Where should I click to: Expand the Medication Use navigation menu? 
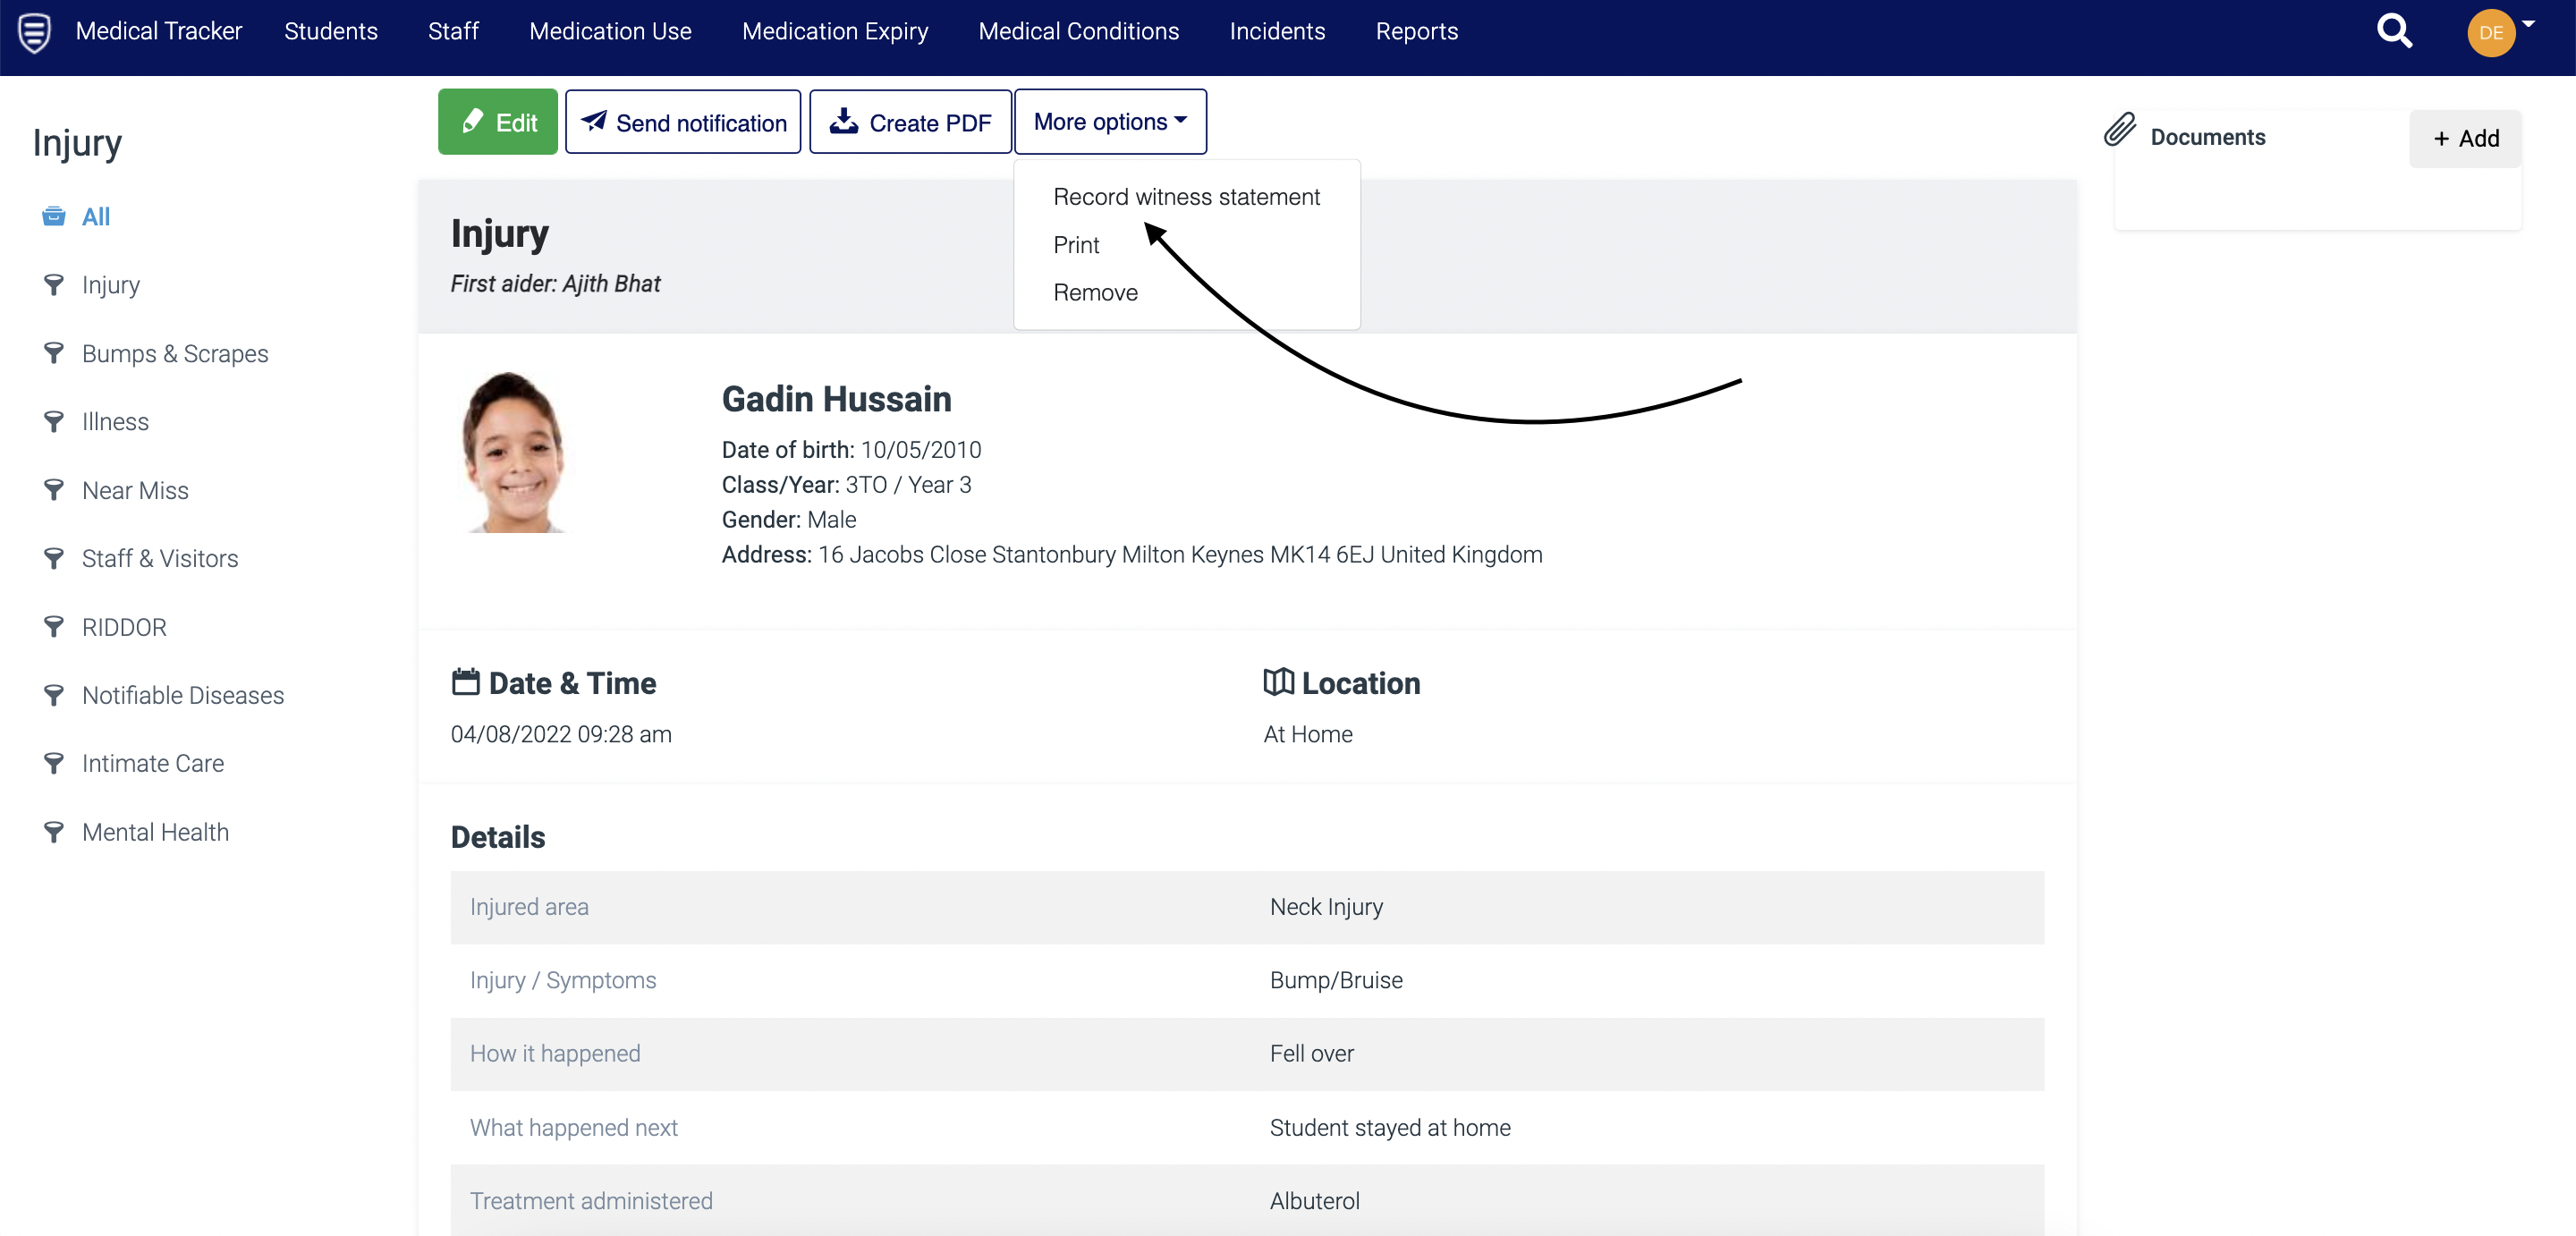pyautogui.click(x=608, y=30)
